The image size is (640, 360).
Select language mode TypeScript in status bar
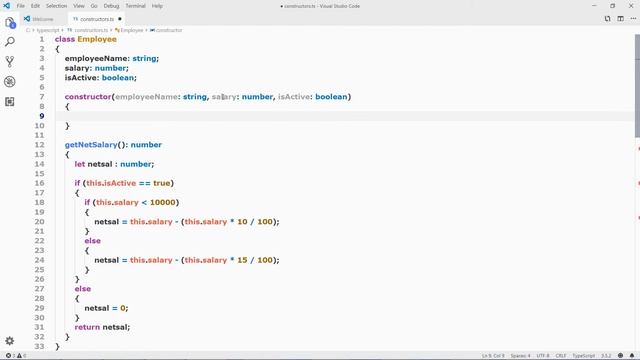point(583,356)
